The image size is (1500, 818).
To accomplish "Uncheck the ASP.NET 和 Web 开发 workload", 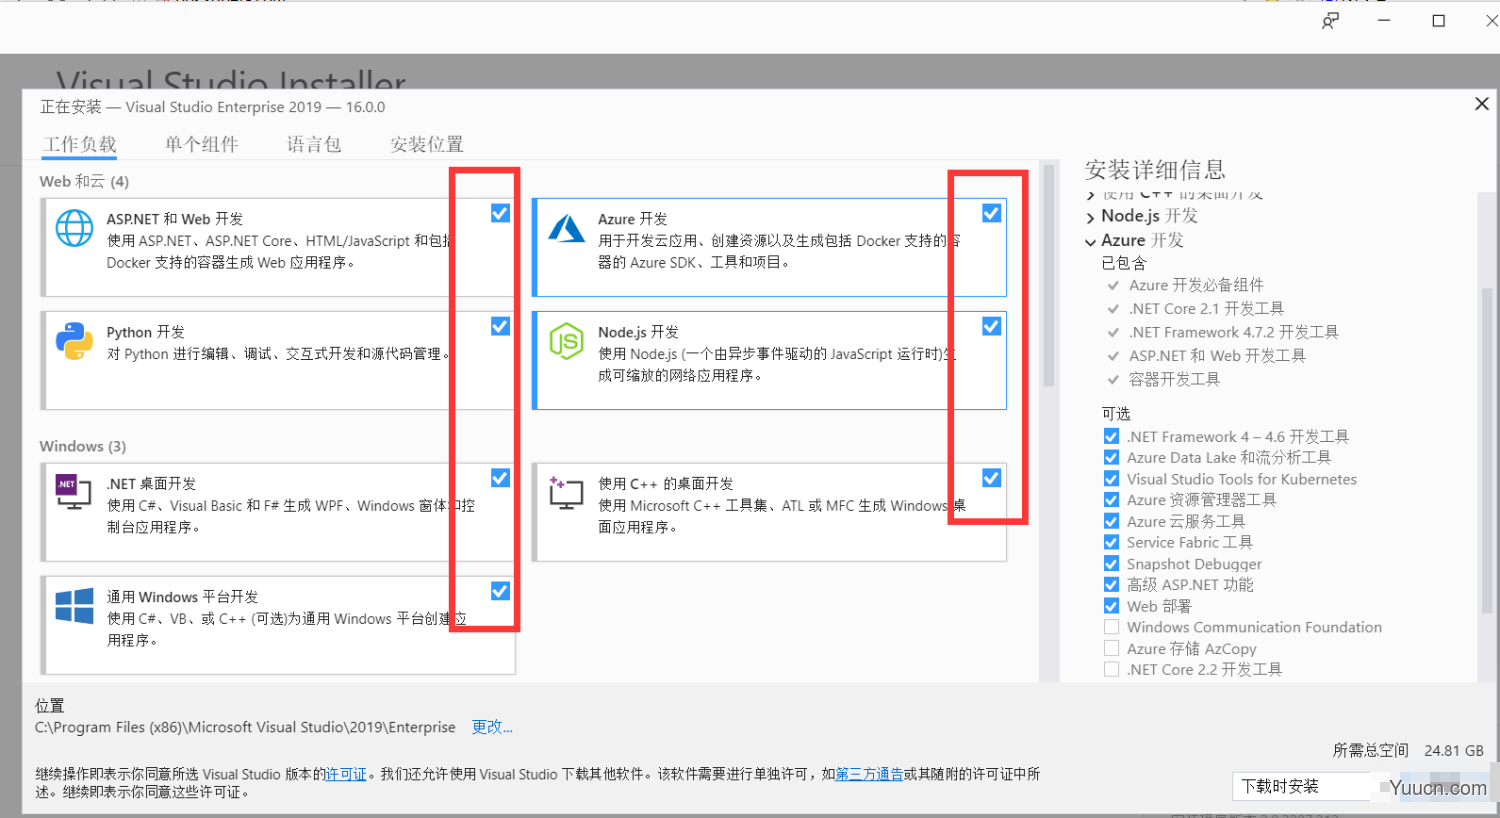I will [501, 213].
